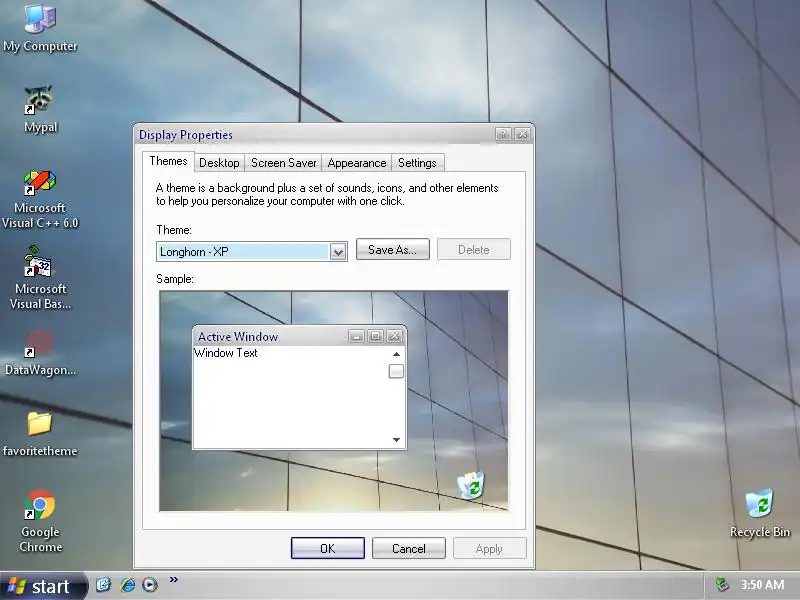Switch to the Themes tab
This screenshot has width=800, height=600.
coord(168,161)
